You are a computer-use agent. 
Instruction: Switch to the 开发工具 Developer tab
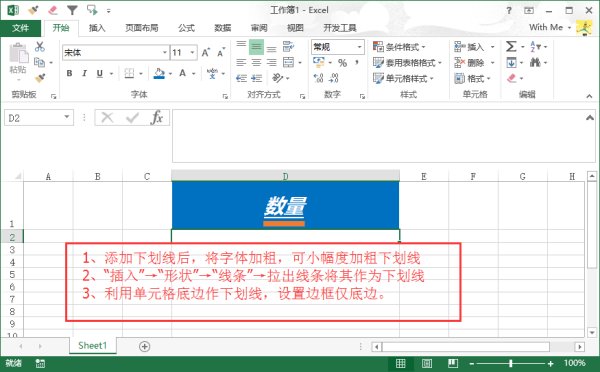[x=340, y=28]
